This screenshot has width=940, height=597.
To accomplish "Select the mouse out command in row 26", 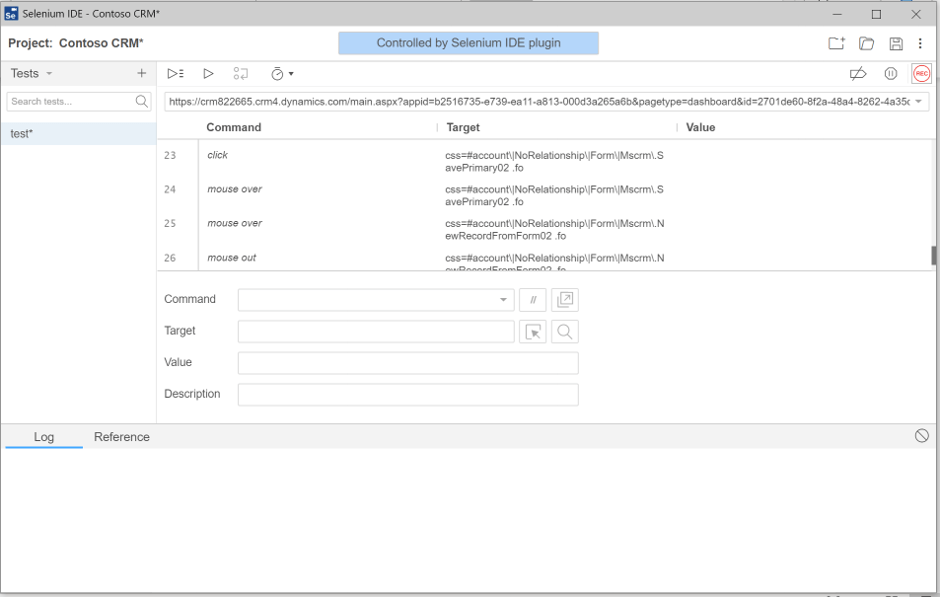I will (231, 258).
